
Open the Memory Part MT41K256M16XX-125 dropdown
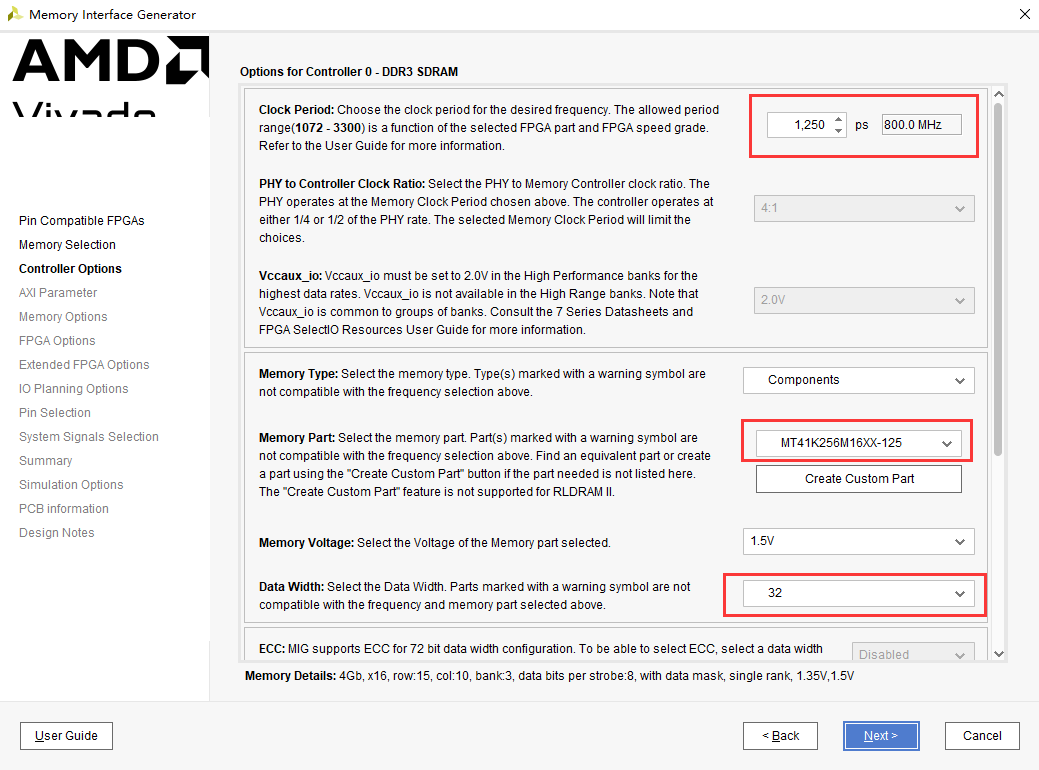[x=858, y=443]
